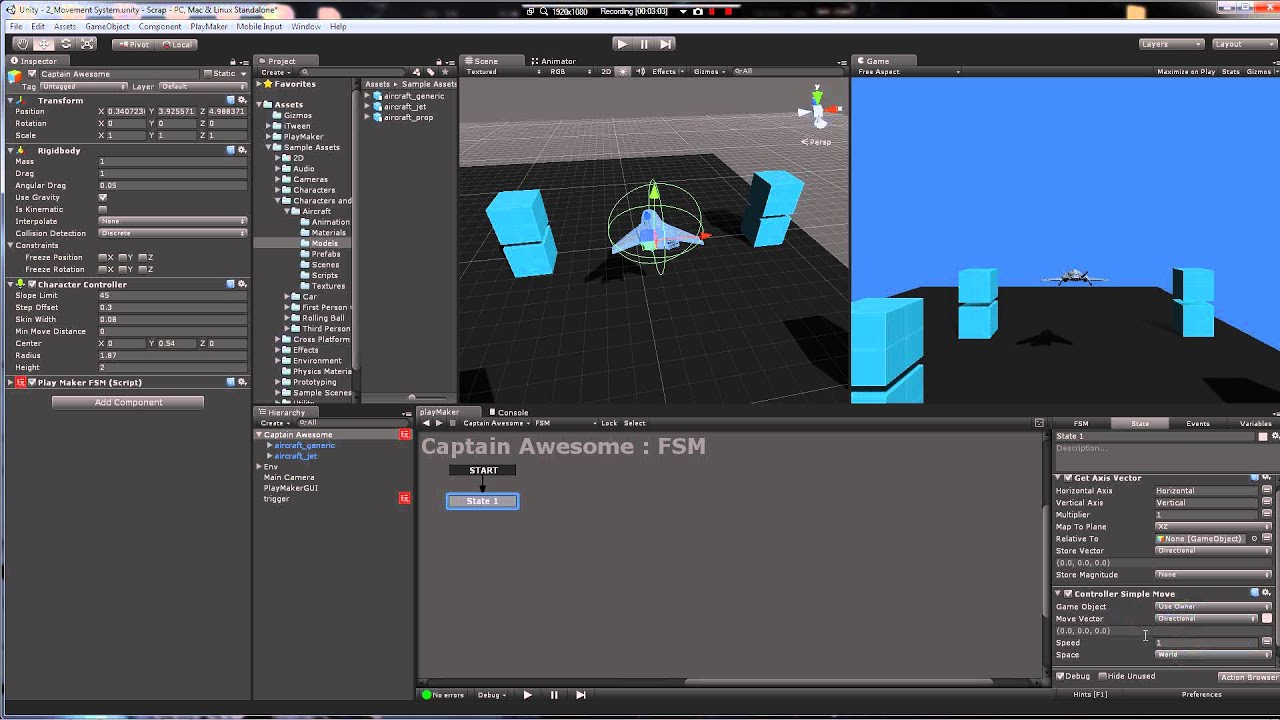
Task: Open the Interpolate dropdown
Action: coord(173,221)
